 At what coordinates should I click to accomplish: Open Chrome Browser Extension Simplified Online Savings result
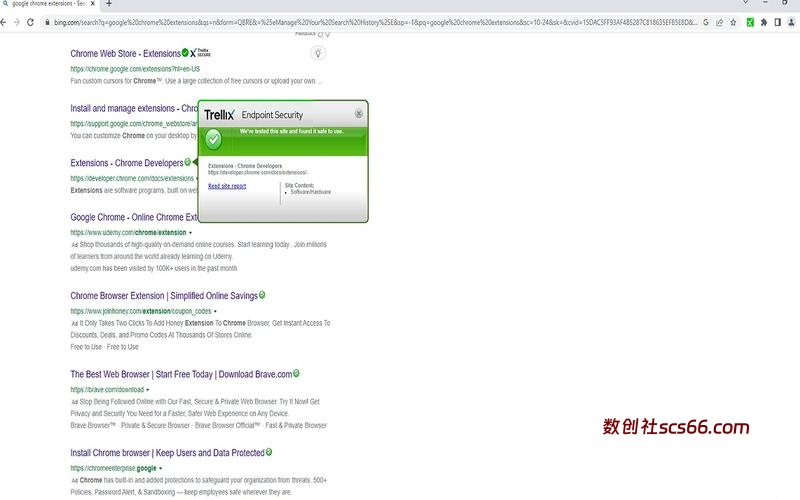pyautogui.click(x=164, y=296)
